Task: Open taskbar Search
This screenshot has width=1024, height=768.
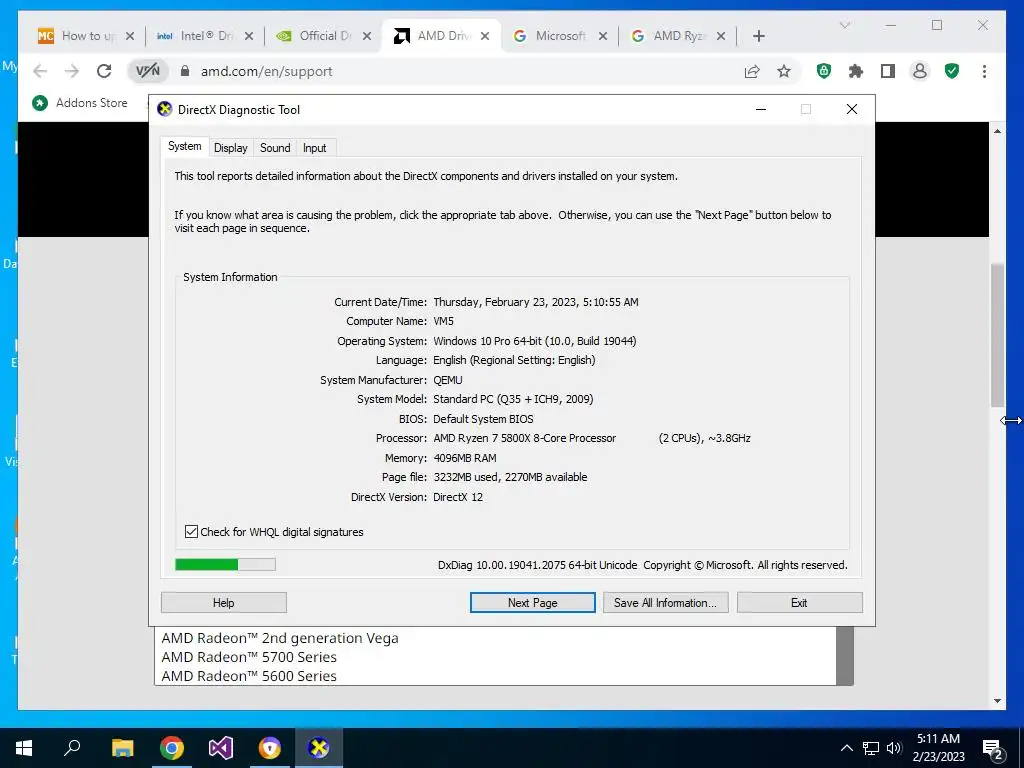Action: click(x=72, y=748)
